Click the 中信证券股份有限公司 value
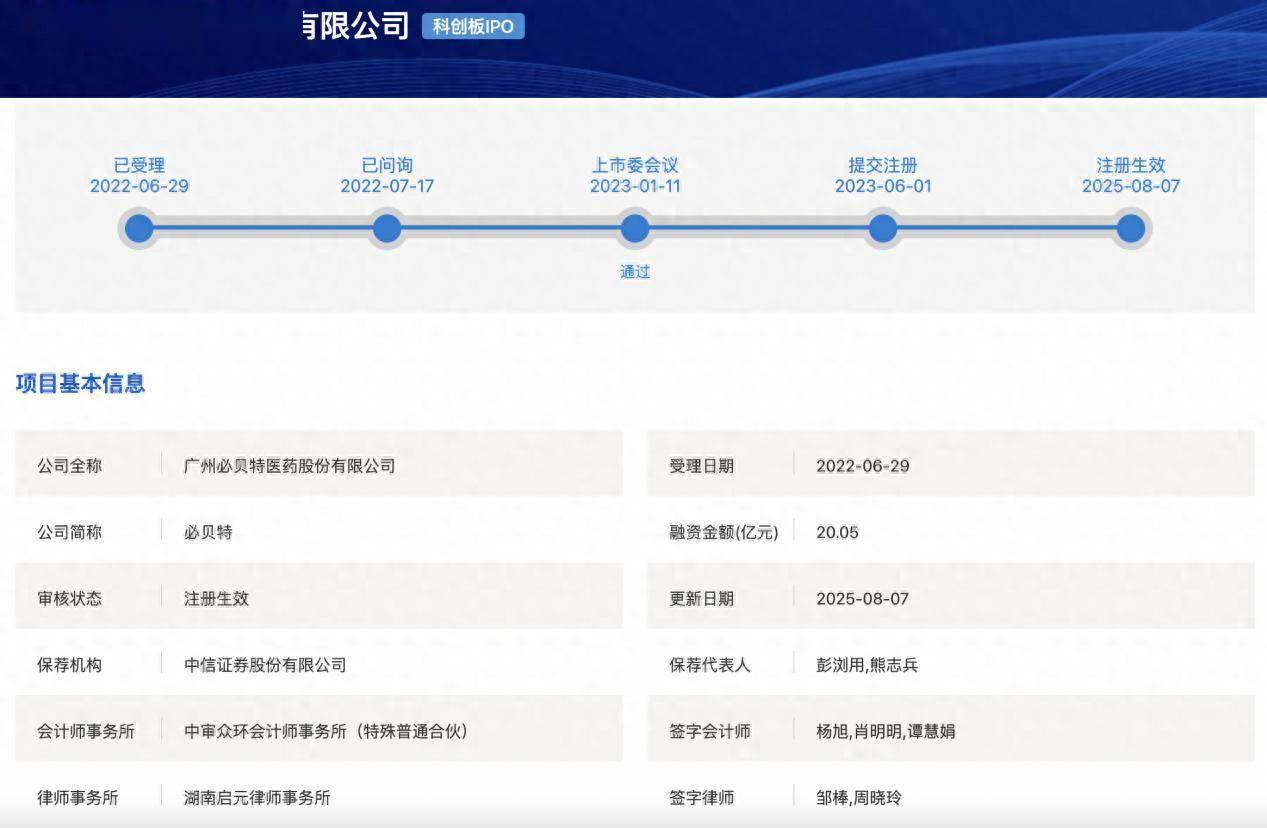The height and width of the screenshot is (828, 1267). pos(265,665)
